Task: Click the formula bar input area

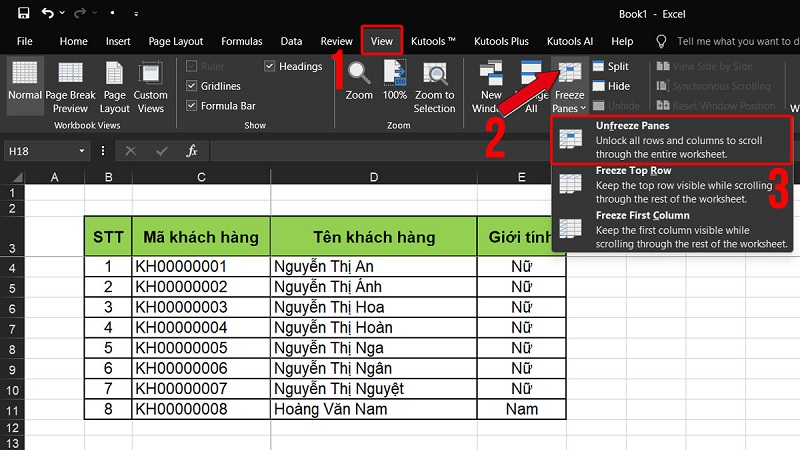Action: [x=380, y=151]
